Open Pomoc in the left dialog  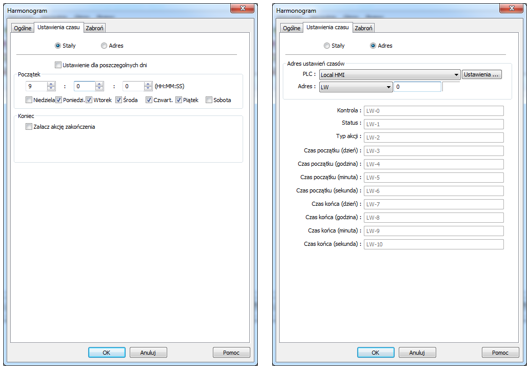coord(231,353)
